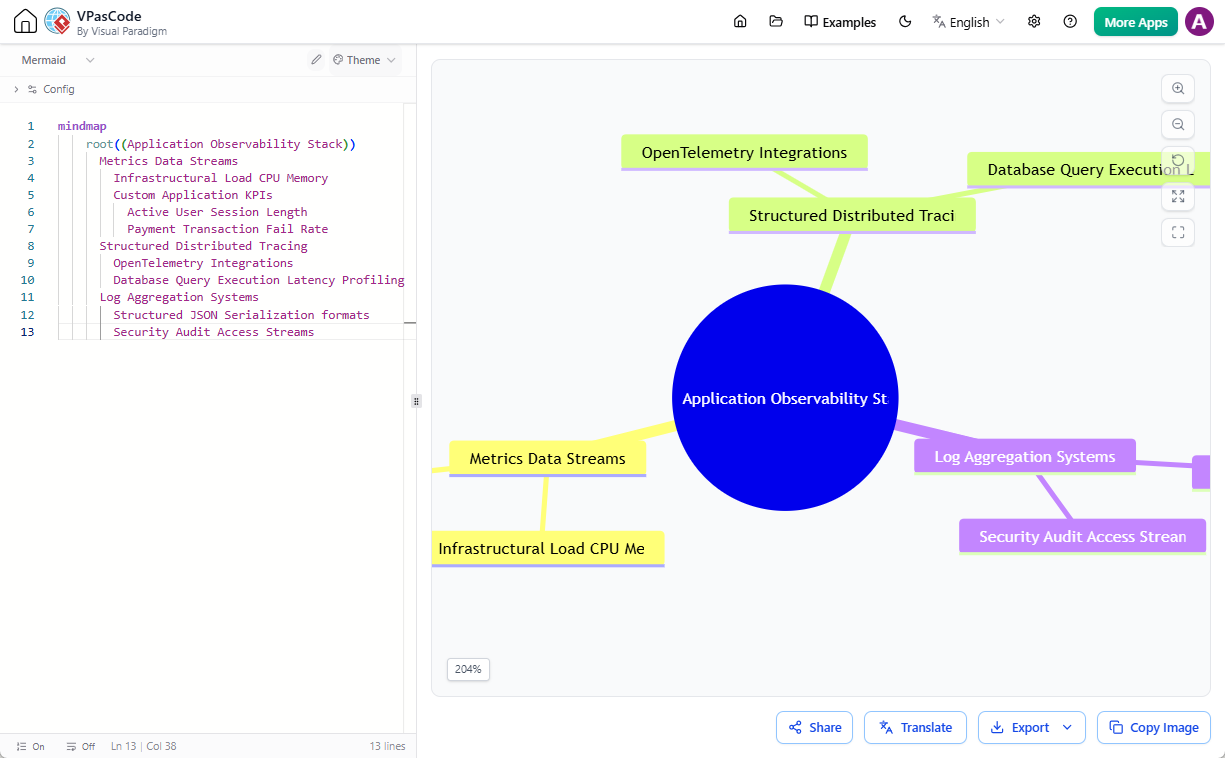The height and width of the screenshot is (758, 1225).
Task: Click the Translate button
Action: [x=915, y=728]
